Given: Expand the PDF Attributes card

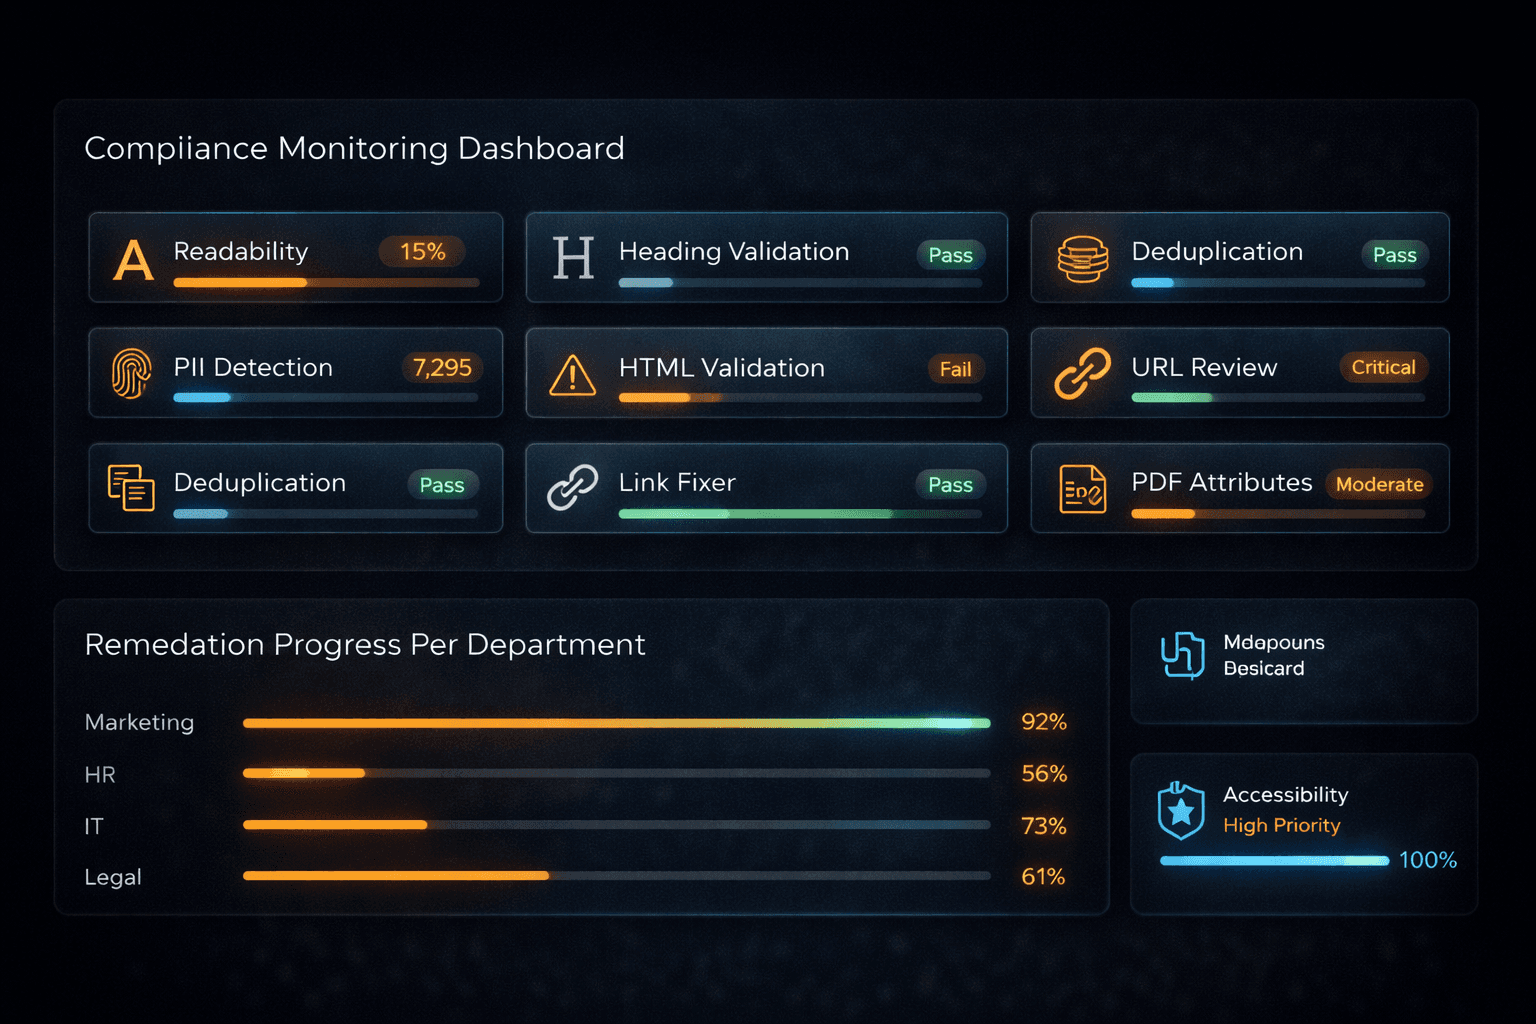Looking at the screenshot, I should tap(1239, 488).
